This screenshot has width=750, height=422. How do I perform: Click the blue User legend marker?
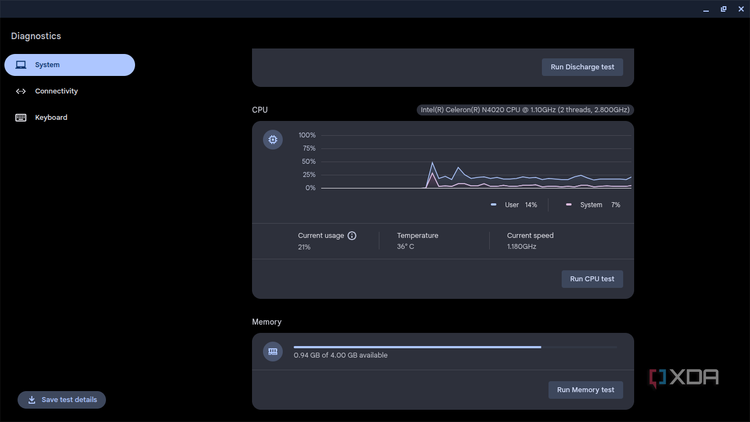tap(493, 205)
